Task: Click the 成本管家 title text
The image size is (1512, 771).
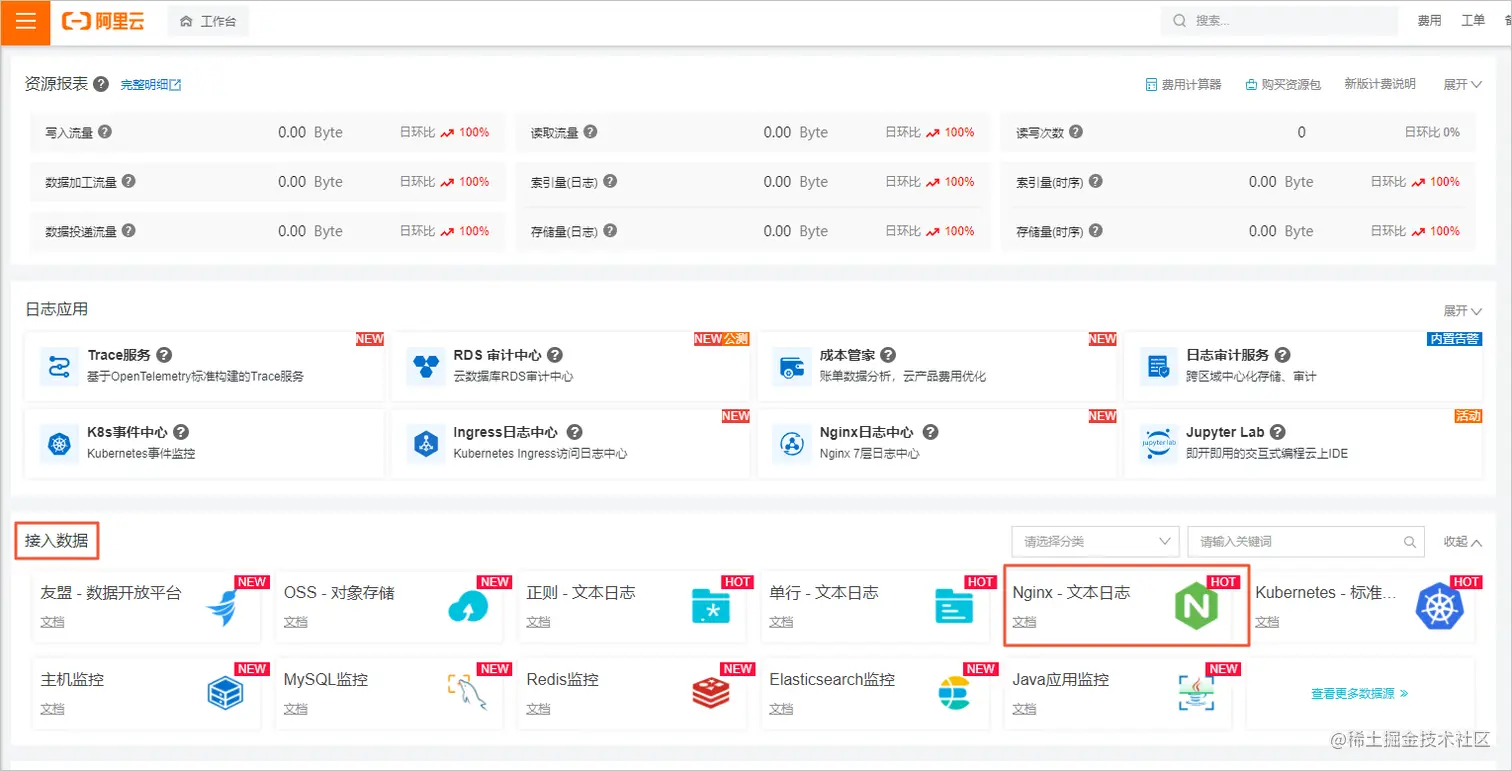Action: tap(847, 355)
